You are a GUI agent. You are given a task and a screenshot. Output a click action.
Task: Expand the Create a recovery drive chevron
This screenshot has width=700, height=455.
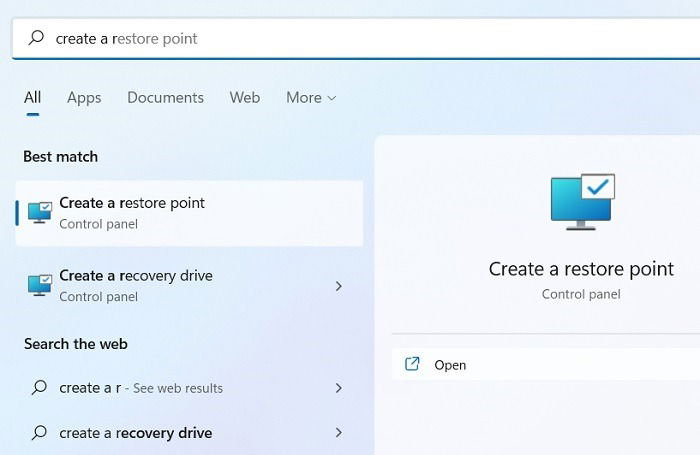pos(338,286)
